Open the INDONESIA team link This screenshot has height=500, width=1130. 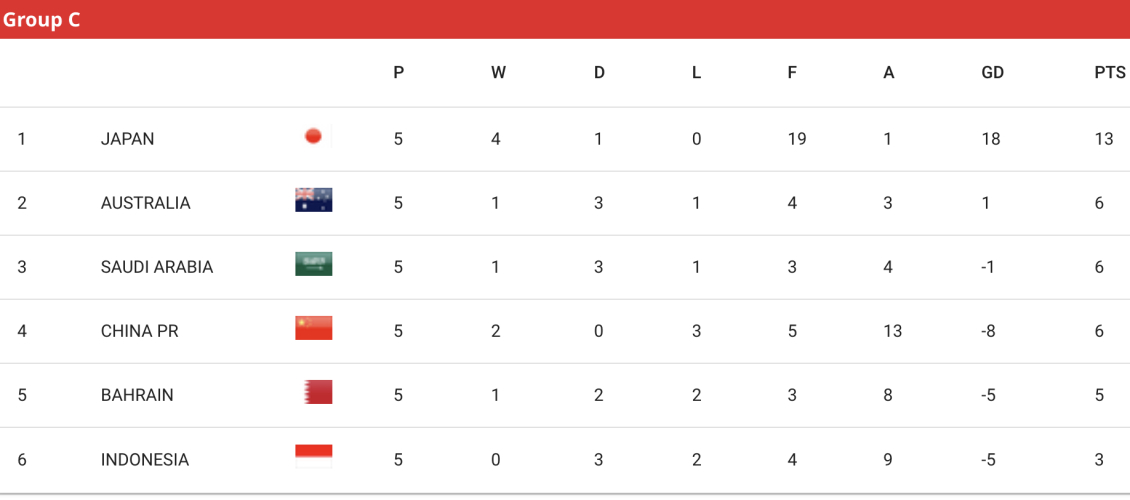[x=145, y=460]
